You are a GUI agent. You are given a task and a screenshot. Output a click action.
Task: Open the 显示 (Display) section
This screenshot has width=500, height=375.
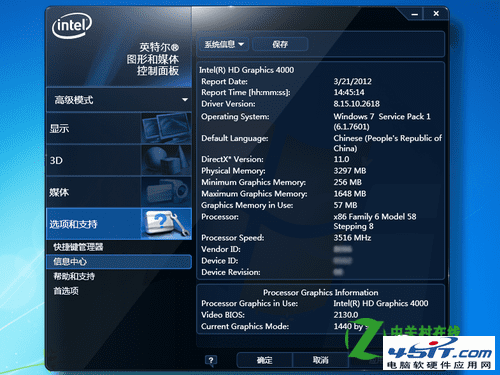pyautogui.click(x=119, y=128)
